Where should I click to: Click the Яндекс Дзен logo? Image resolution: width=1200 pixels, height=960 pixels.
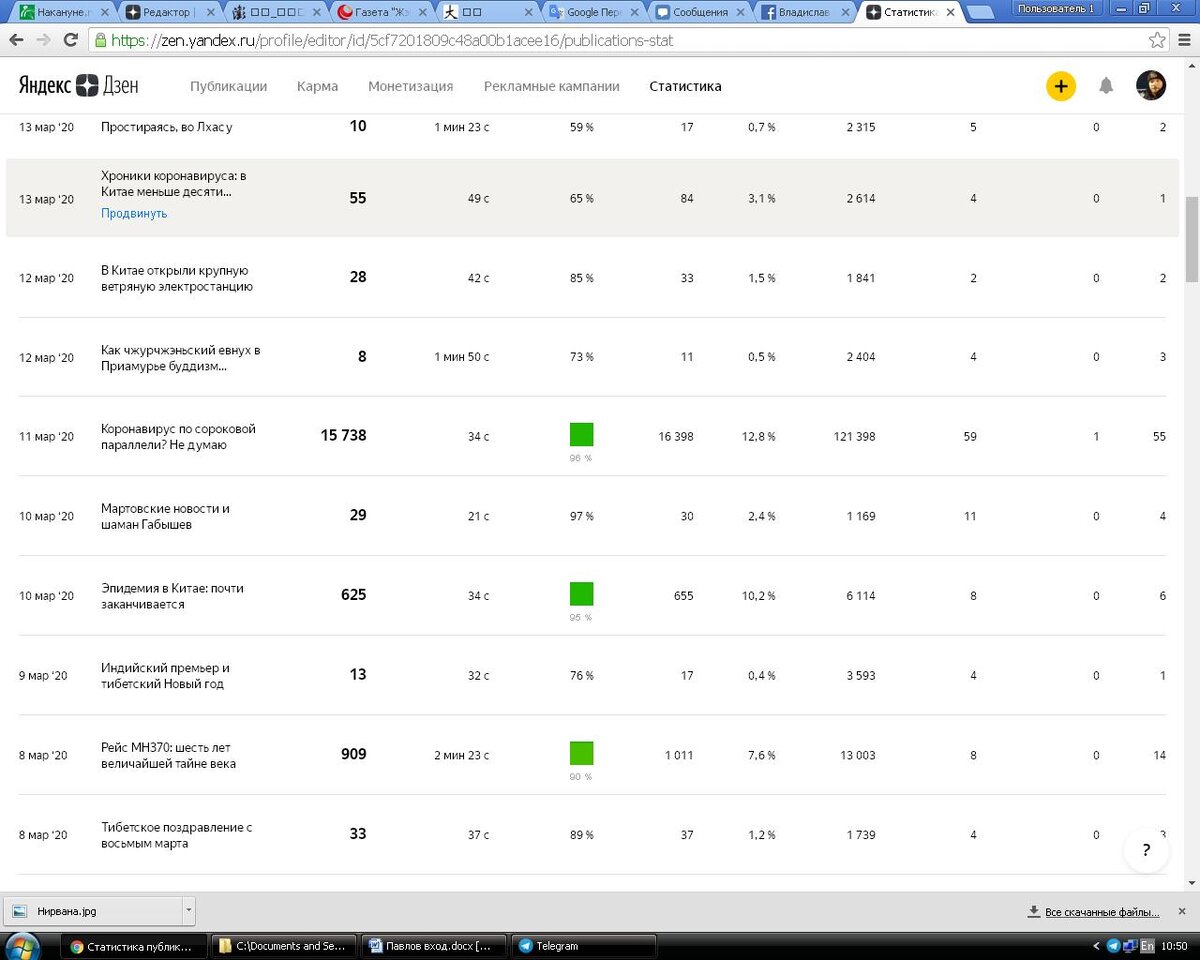79,86
